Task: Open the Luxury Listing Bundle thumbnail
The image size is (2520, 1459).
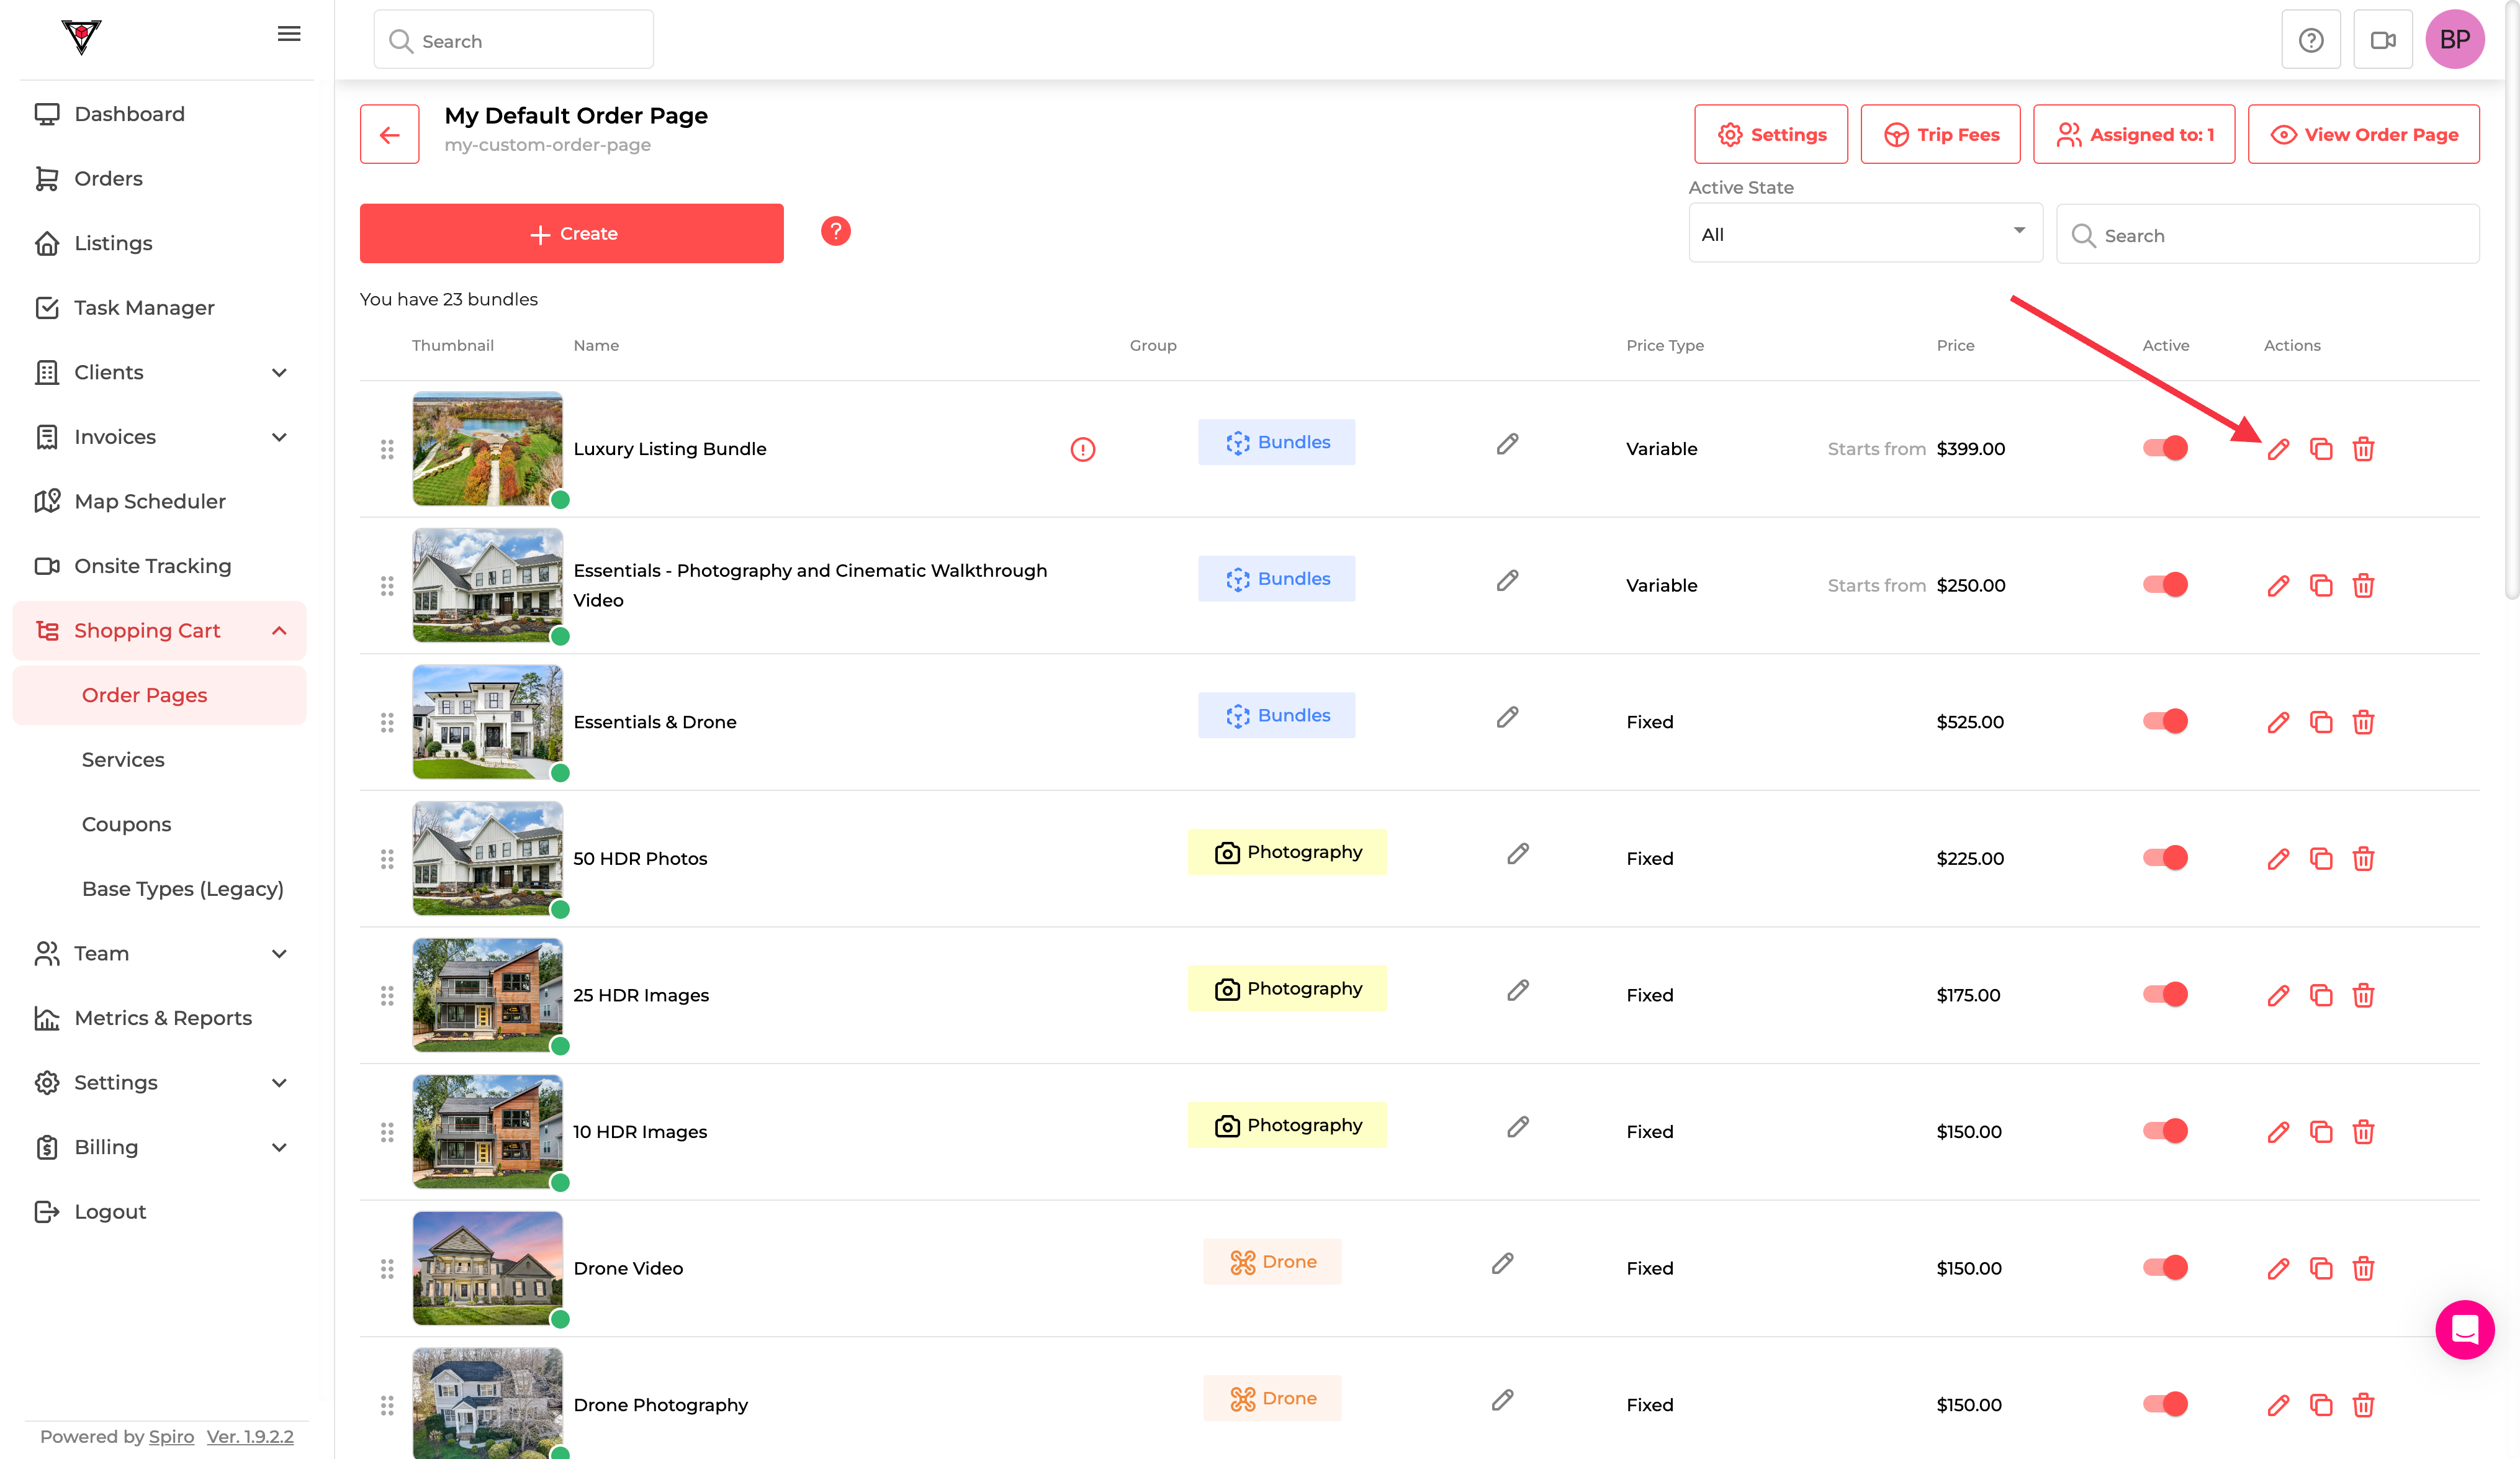Action: (488, 448)
